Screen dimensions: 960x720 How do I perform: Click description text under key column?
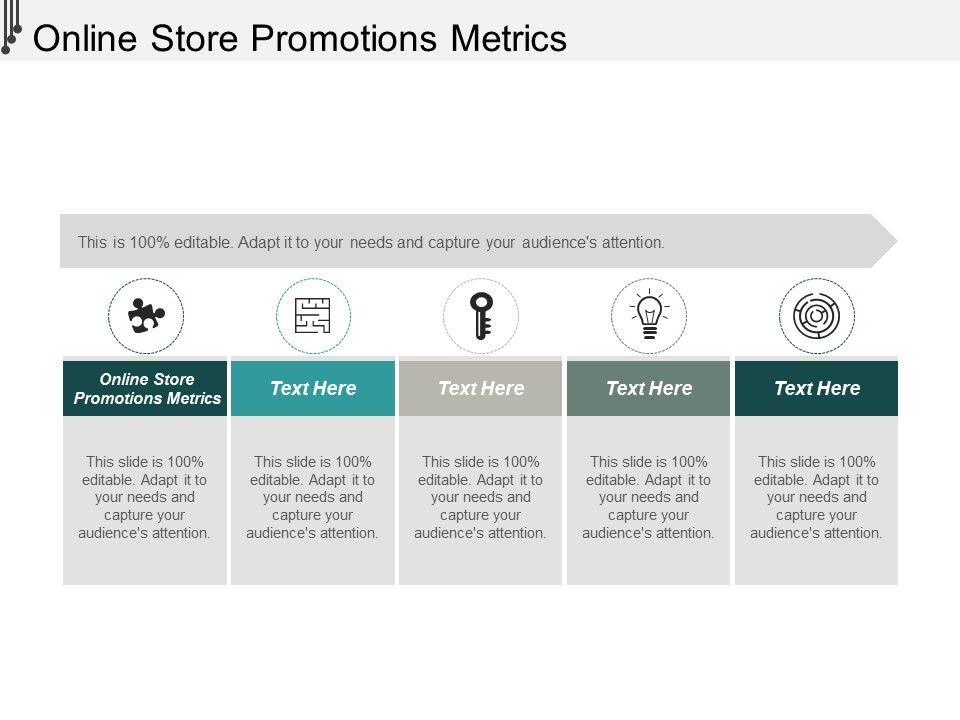point(481,497)
